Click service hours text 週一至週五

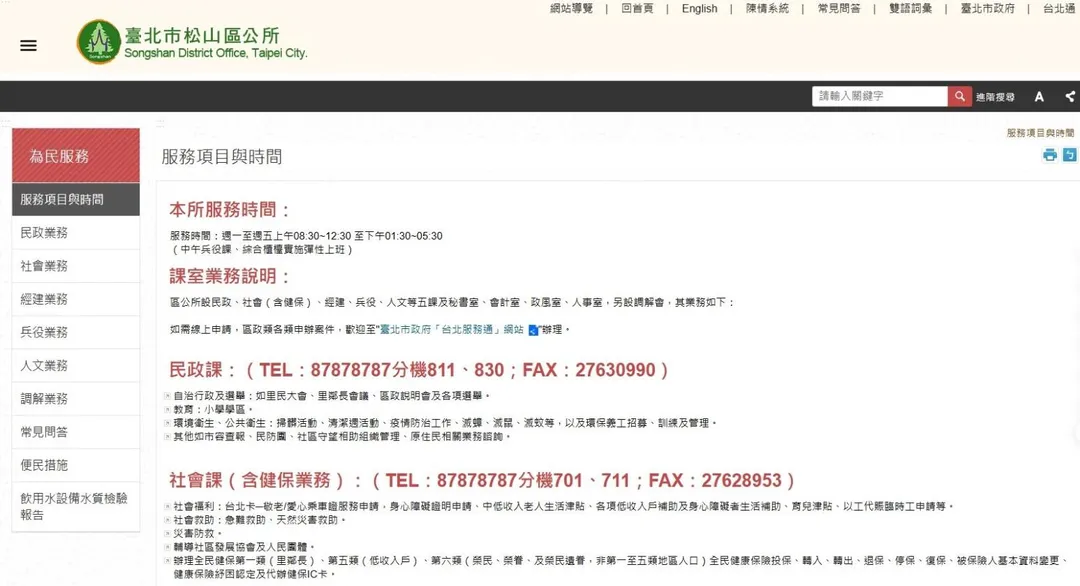pos(307,236)
